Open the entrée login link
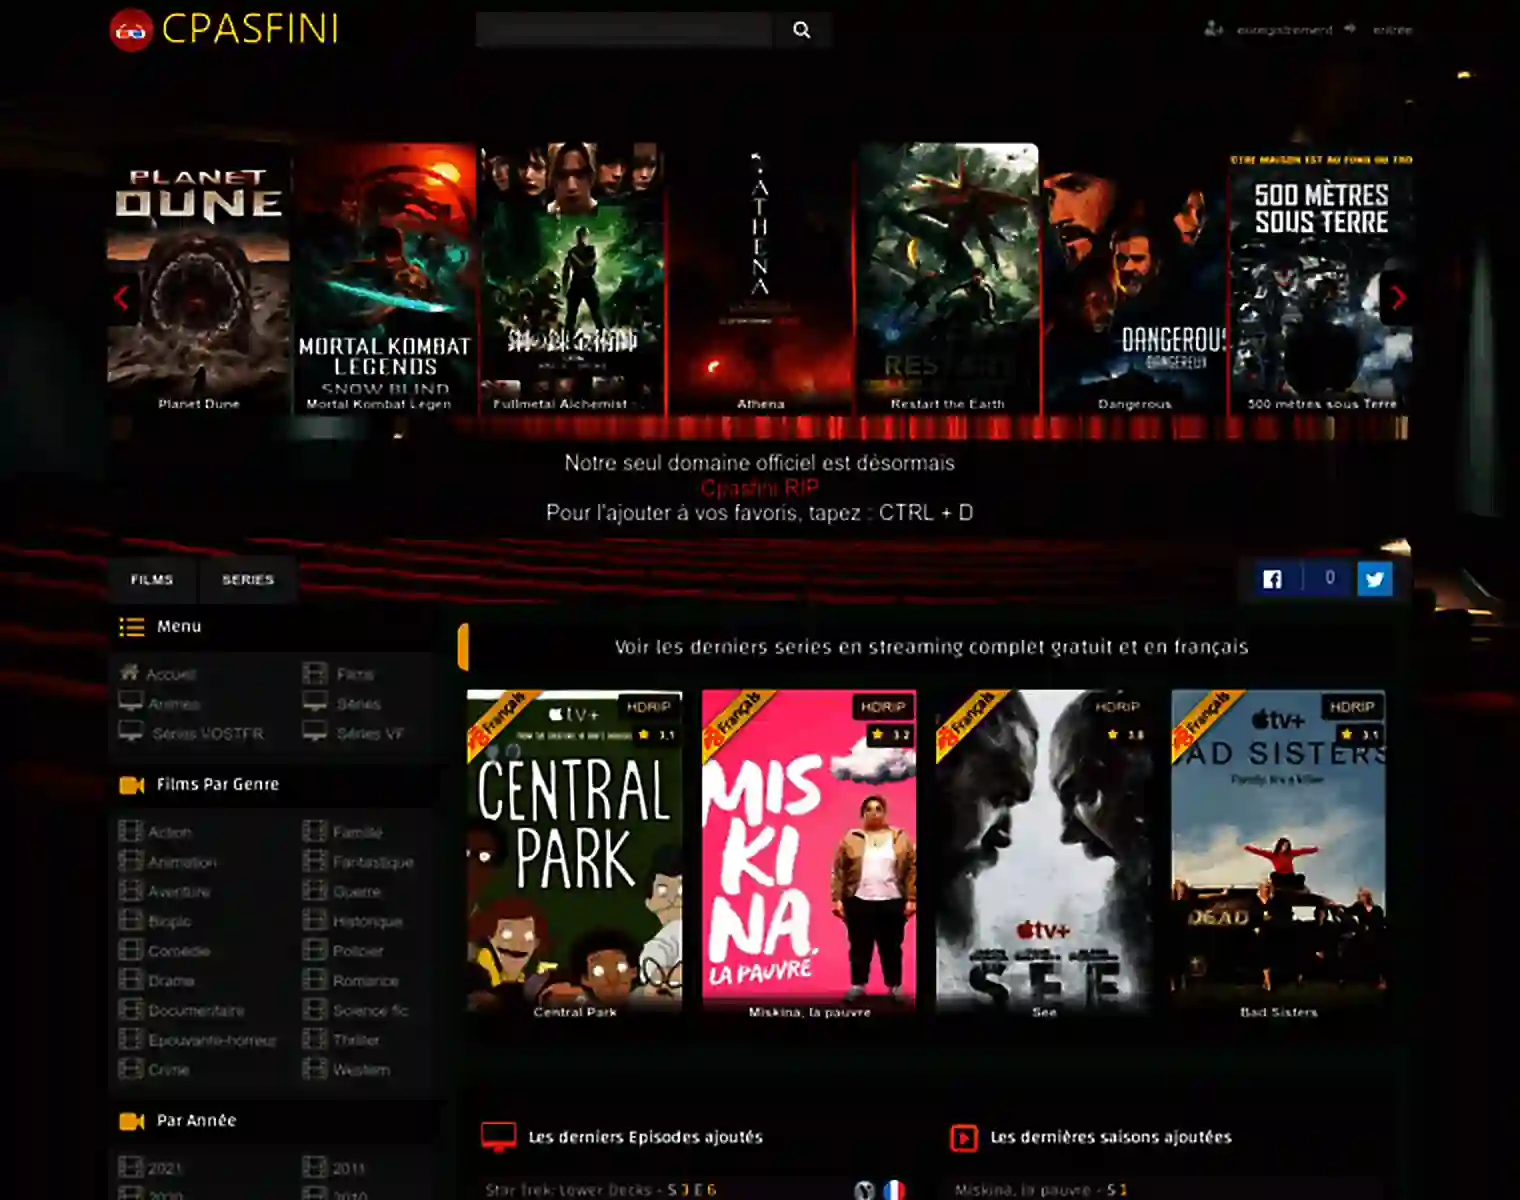Viewport: 1520px width, 1200px height. [1392, 30]
